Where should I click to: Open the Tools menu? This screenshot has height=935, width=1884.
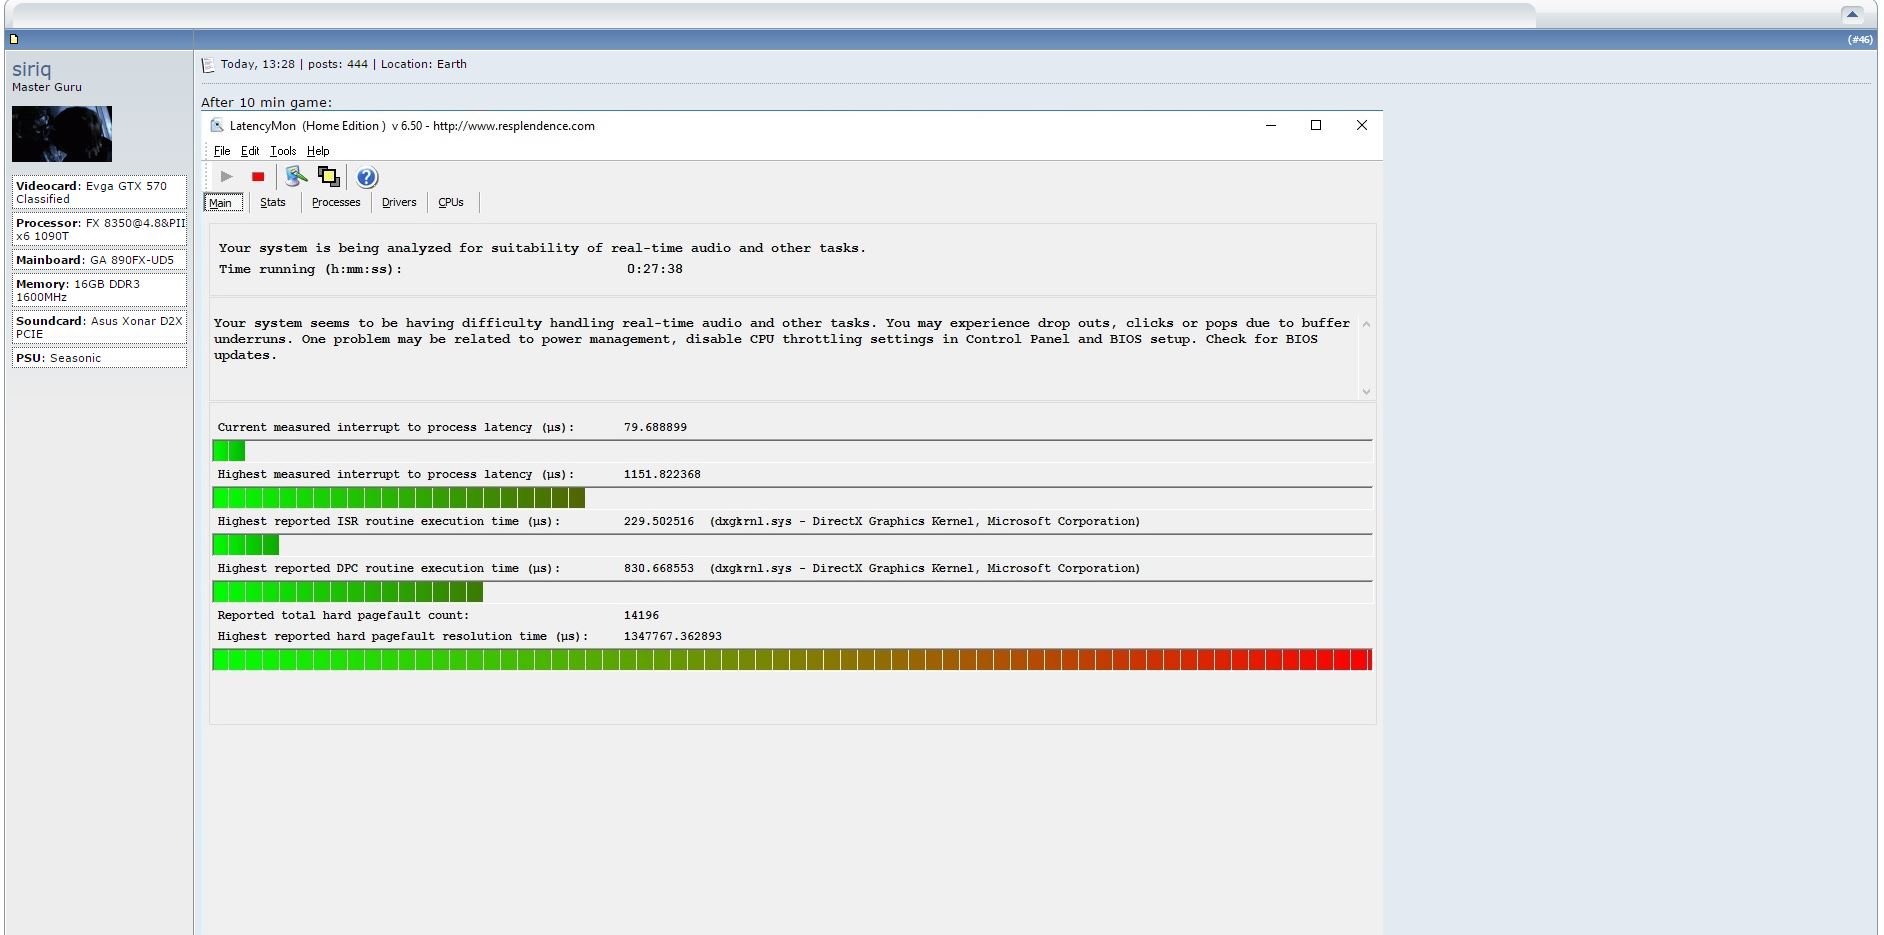coord(283,151)
